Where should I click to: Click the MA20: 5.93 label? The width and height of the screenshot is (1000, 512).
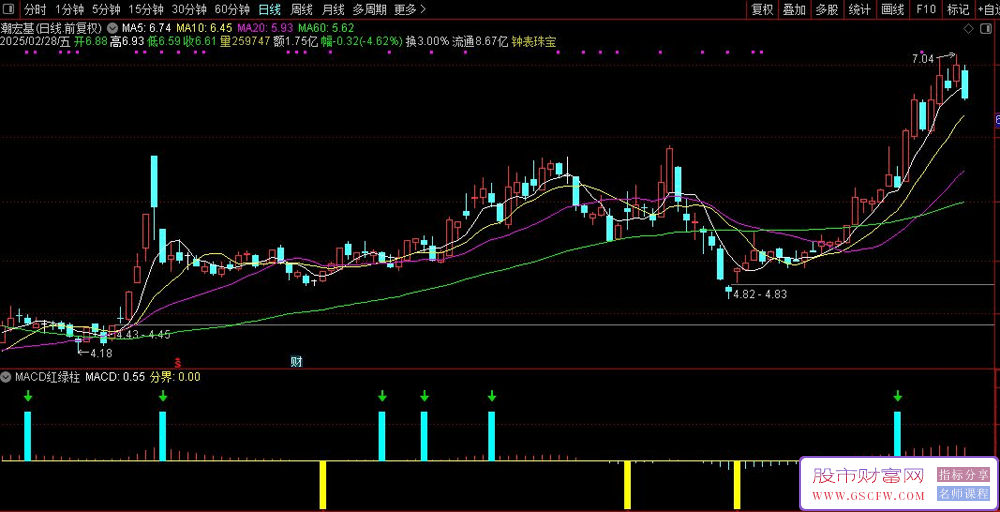265,28
